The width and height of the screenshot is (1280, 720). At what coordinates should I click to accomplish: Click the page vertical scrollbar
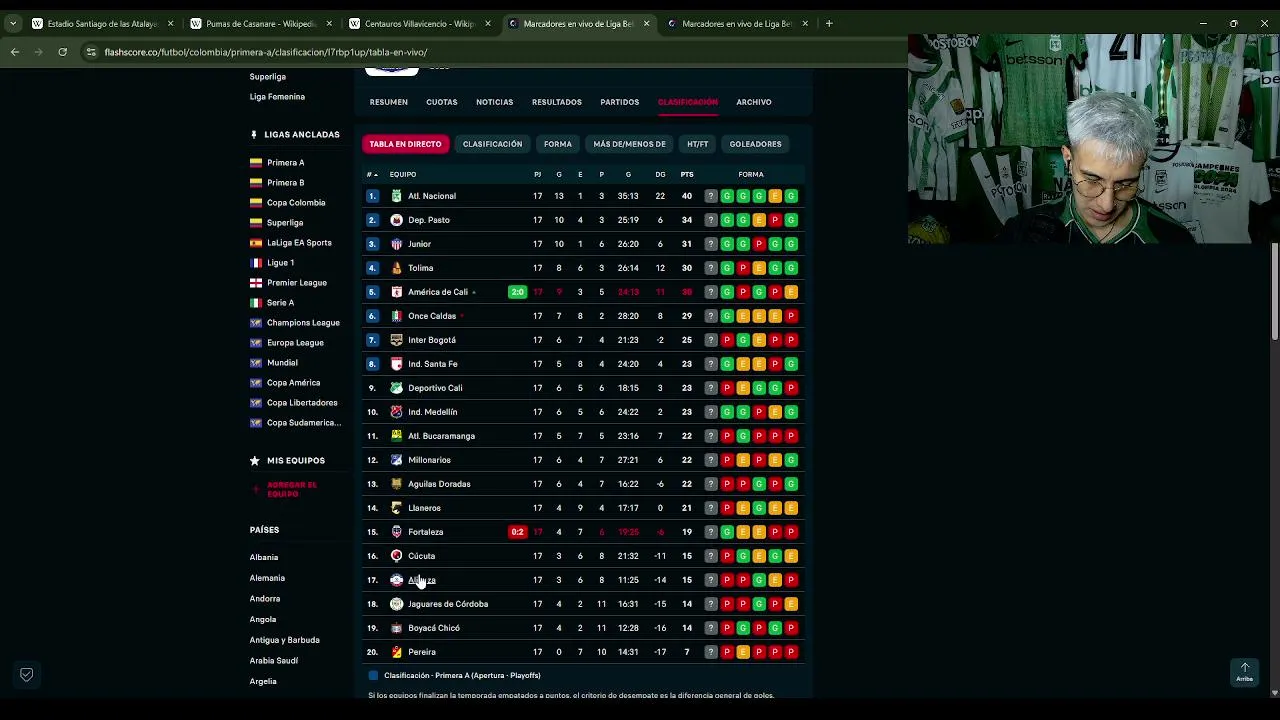1274,290
